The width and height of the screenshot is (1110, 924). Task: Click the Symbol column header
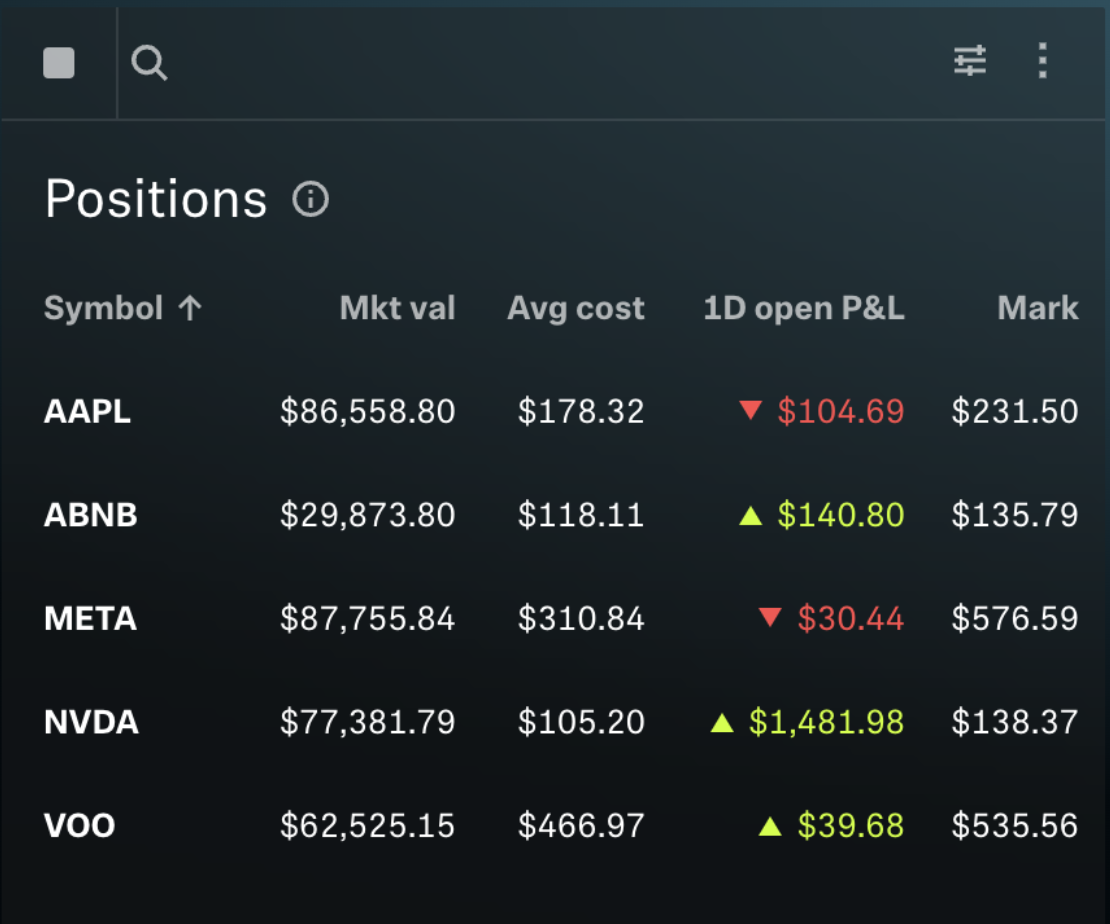[x=103, y=308]
